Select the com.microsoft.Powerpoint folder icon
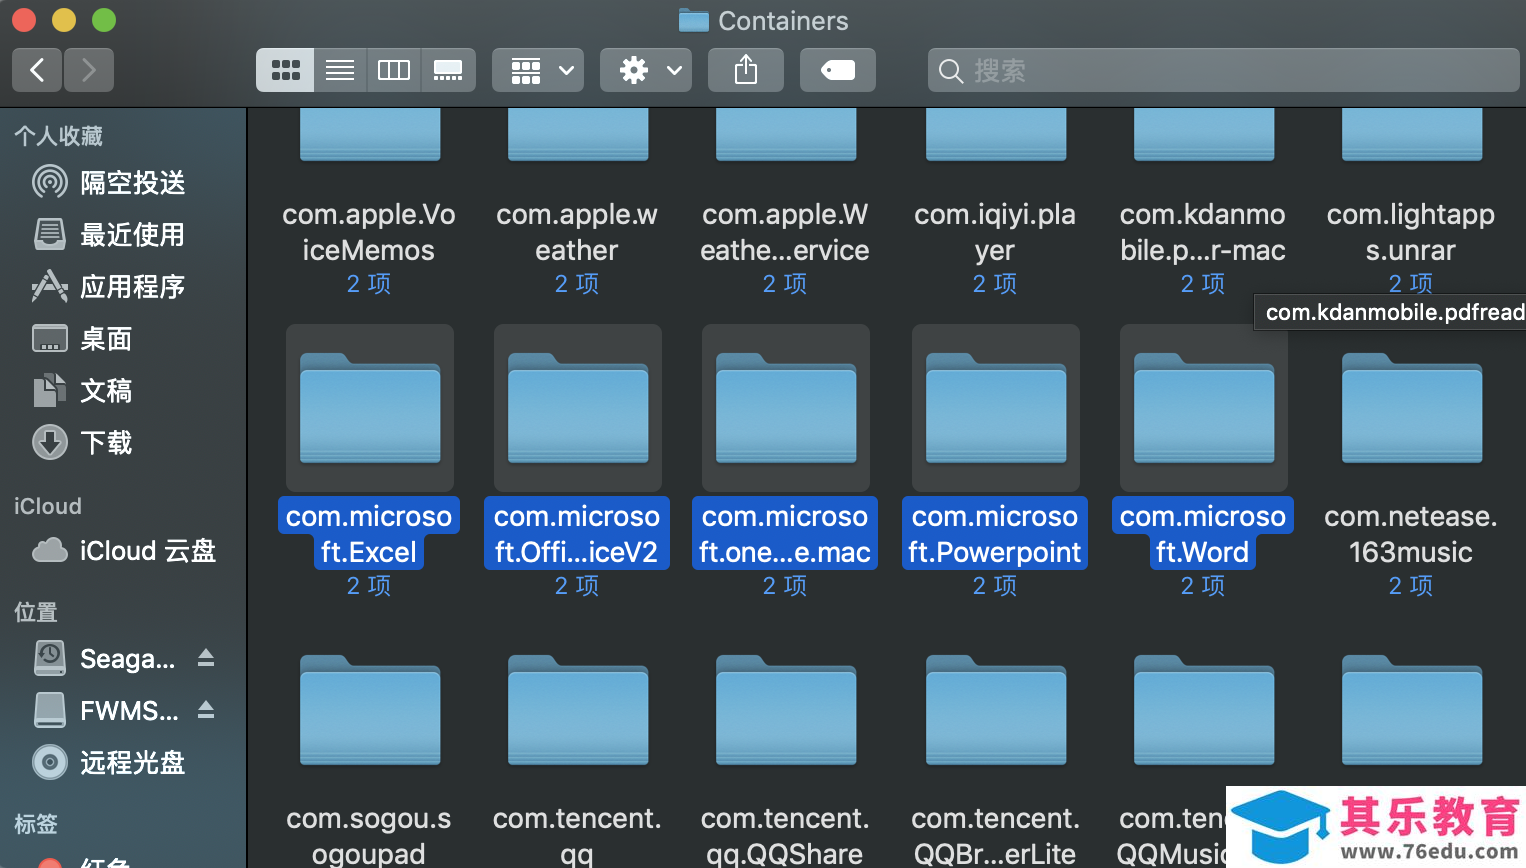 point(996,408)
